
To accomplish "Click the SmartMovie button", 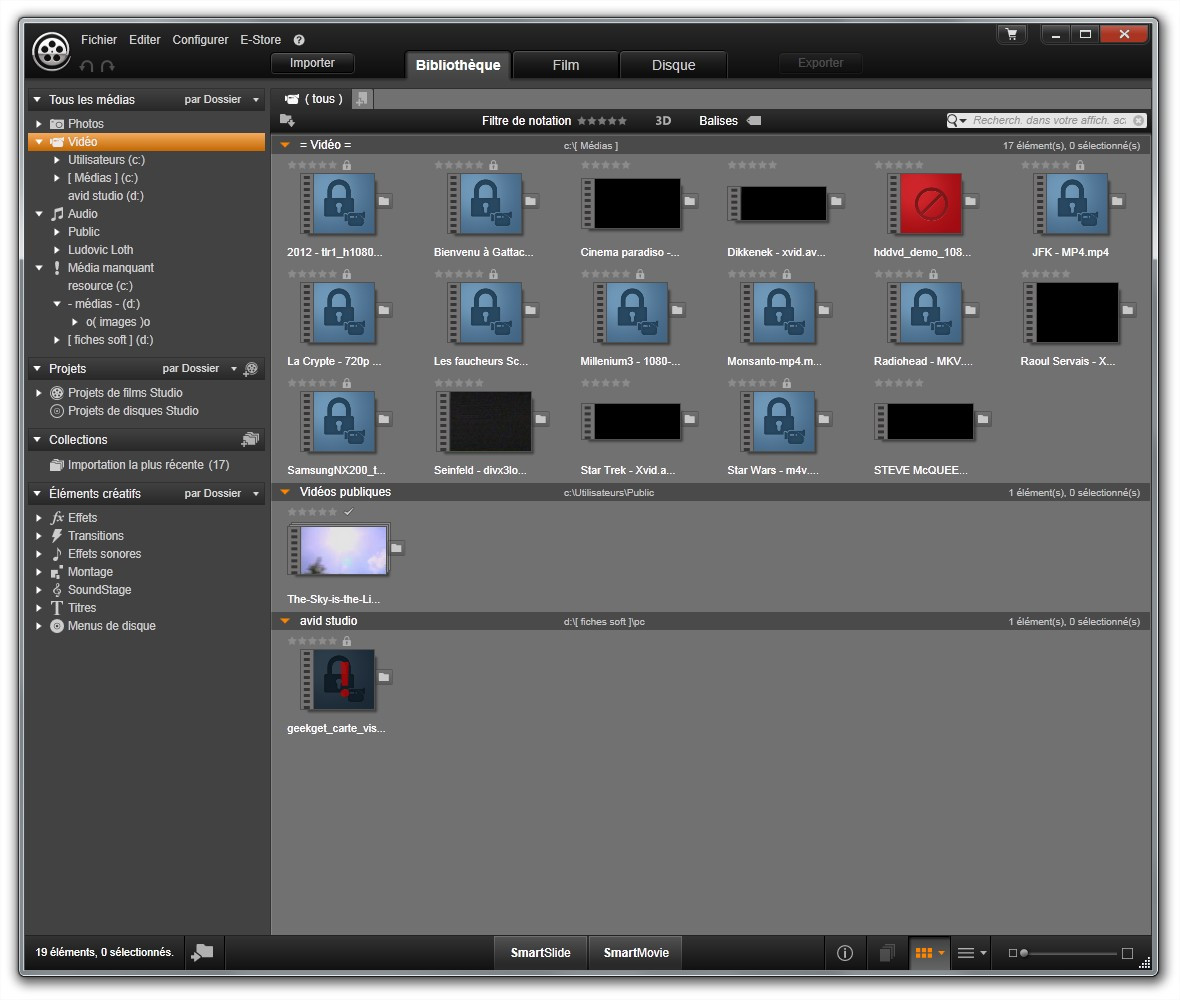I will [x=636, y=953].
